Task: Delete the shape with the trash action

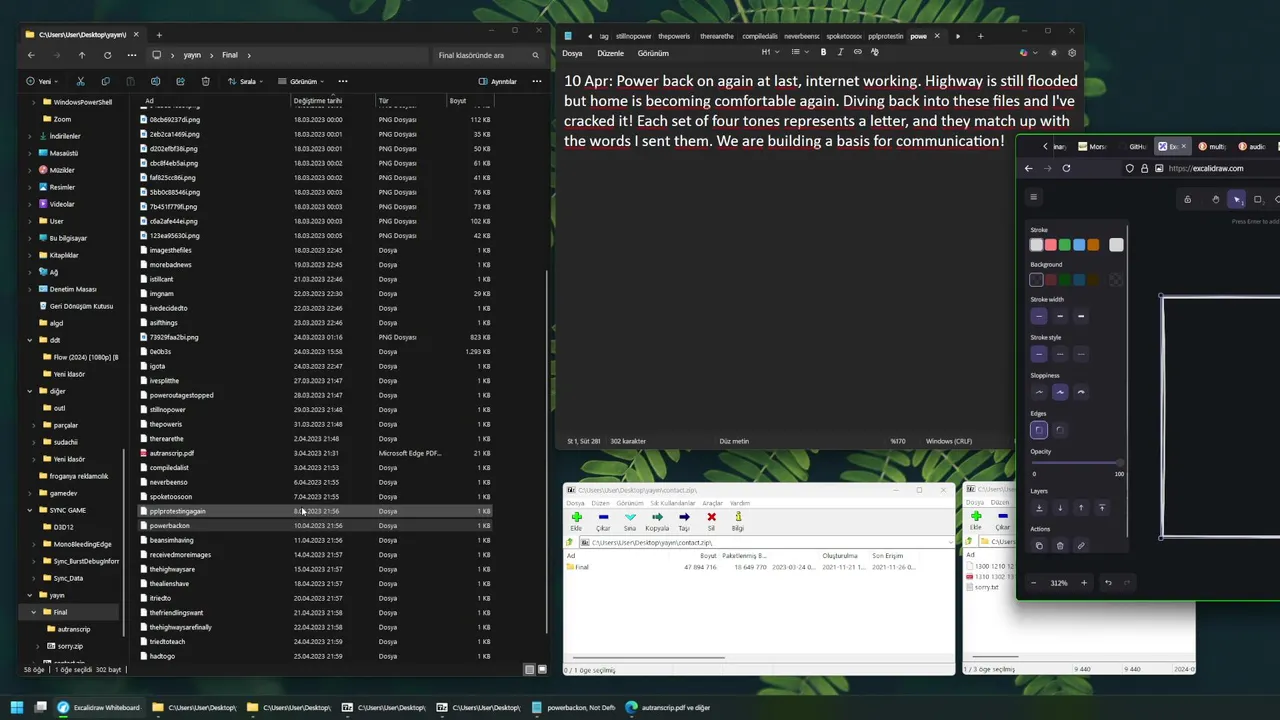Action: (1060, 546)
